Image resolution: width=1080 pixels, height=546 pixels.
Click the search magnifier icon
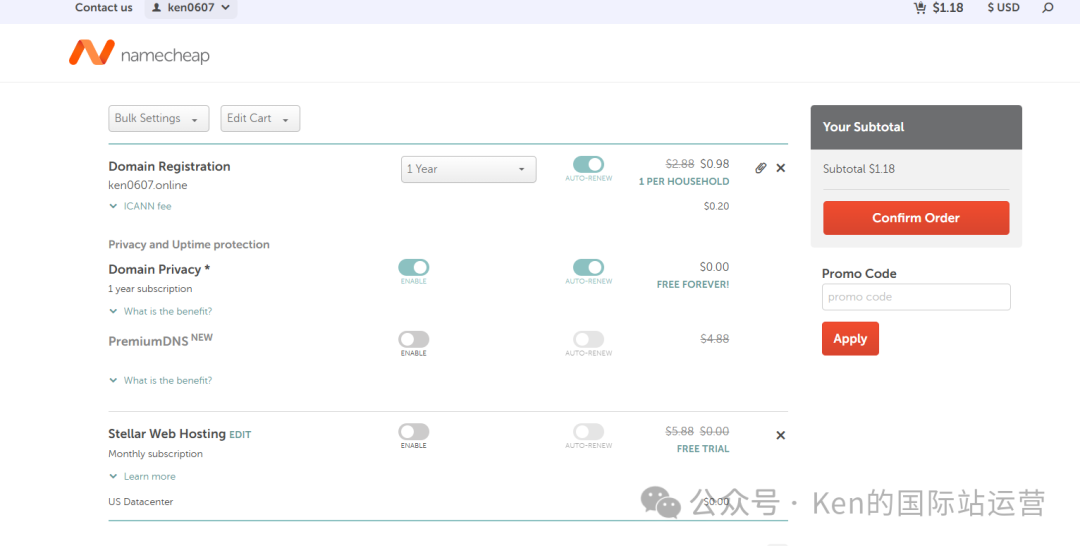[1048, 8]
